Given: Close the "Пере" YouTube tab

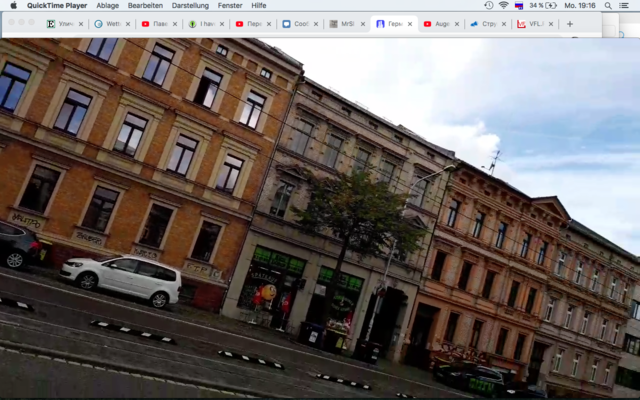Looking at the screenshot, I should pyautogui.click(x=269, y=24).
